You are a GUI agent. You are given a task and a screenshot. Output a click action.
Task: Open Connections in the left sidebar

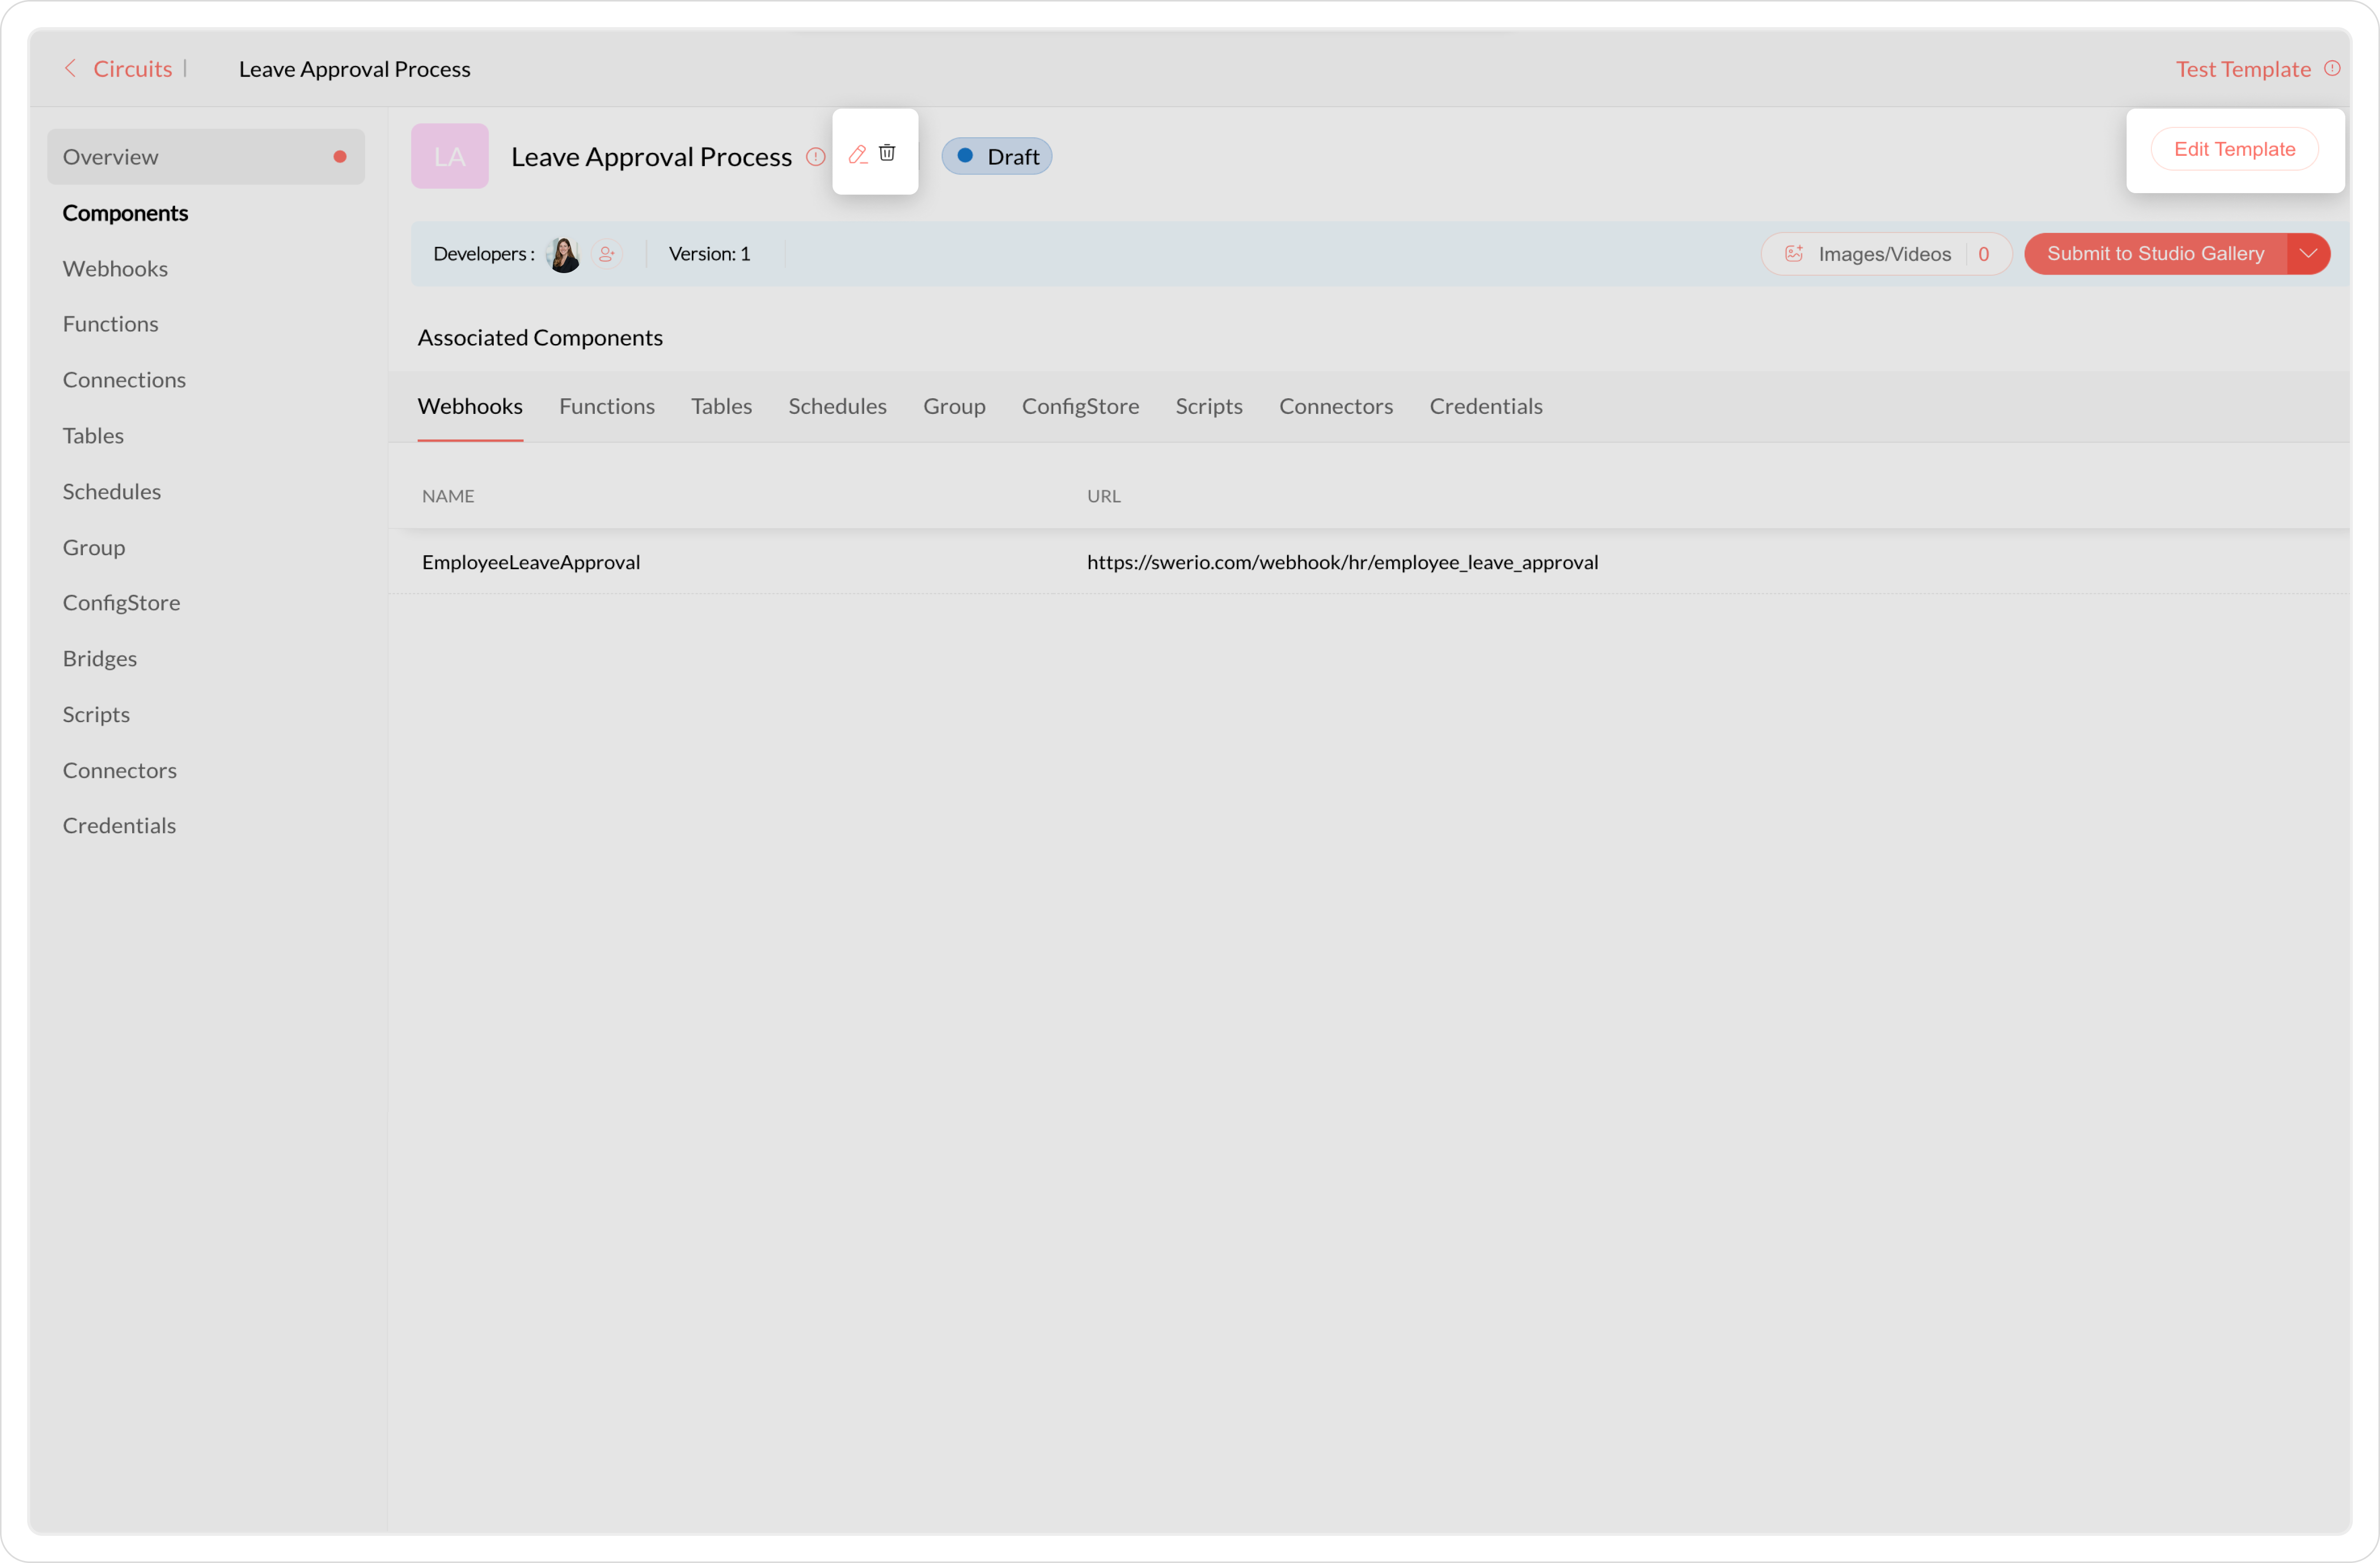click(124, 380)
